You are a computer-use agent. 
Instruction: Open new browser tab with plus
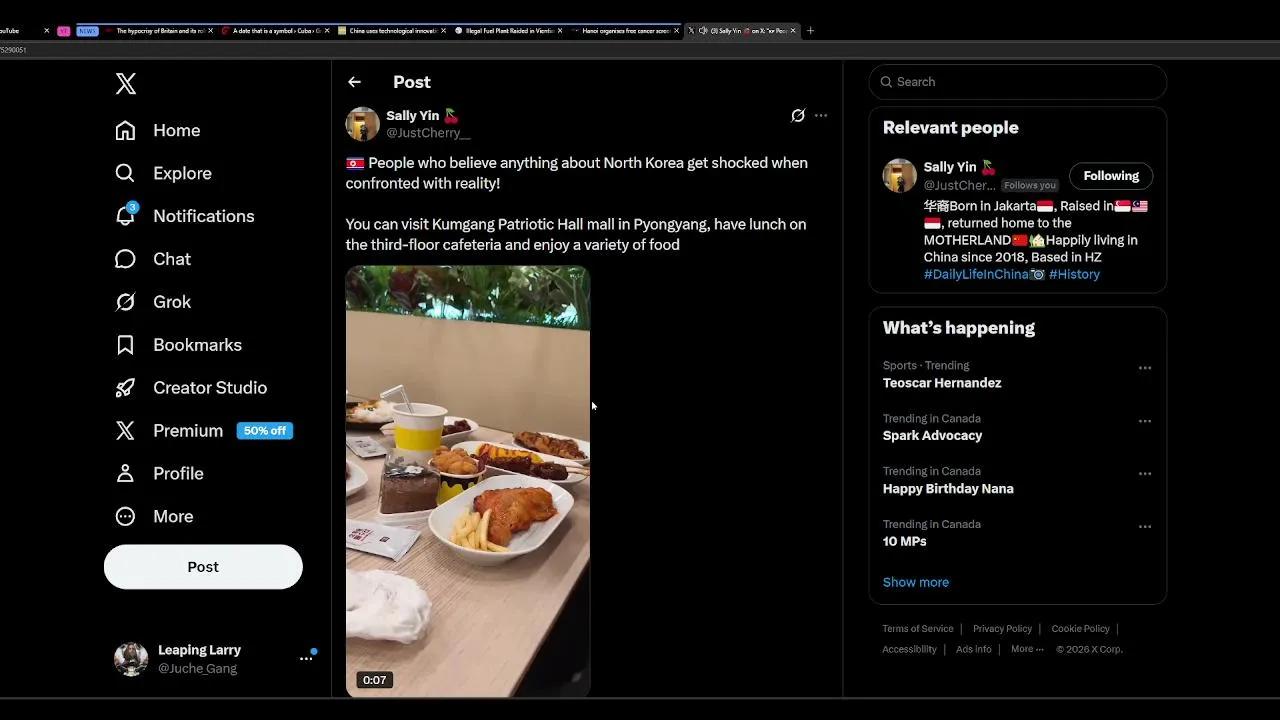coord(810,31)
